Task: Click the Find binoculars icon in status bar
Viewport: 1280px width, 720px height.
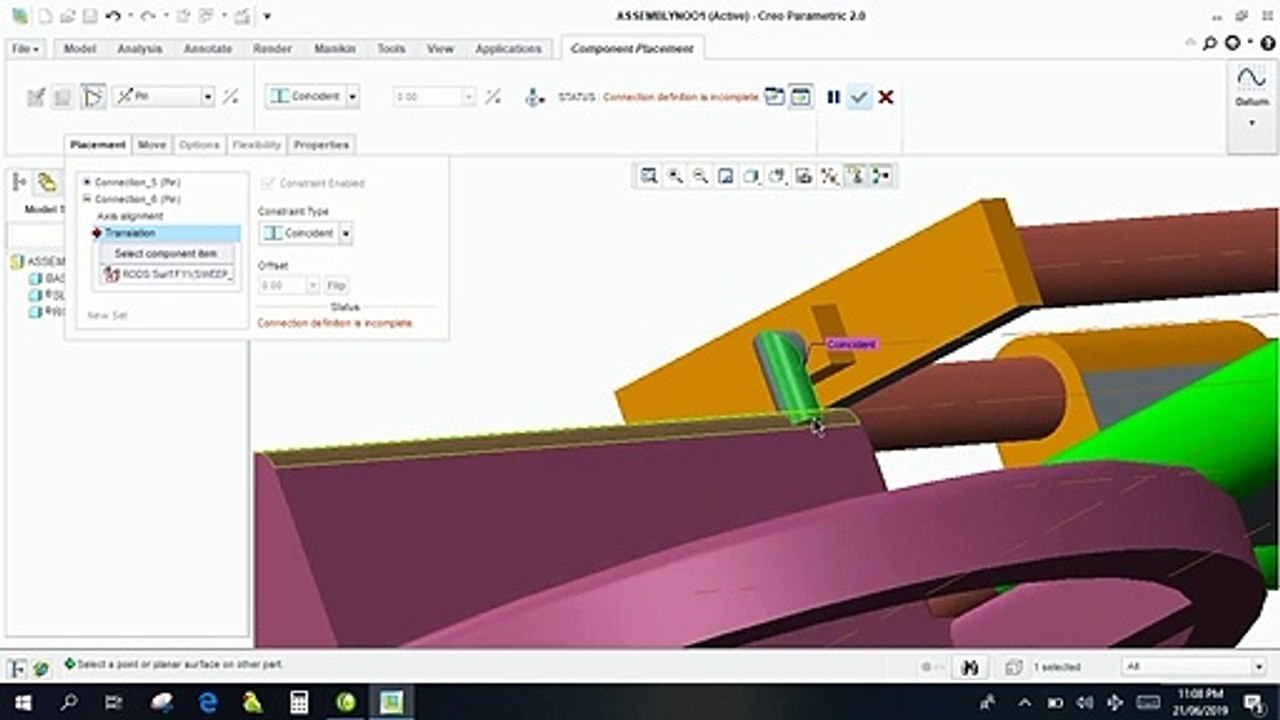Action: pos(968,666)
